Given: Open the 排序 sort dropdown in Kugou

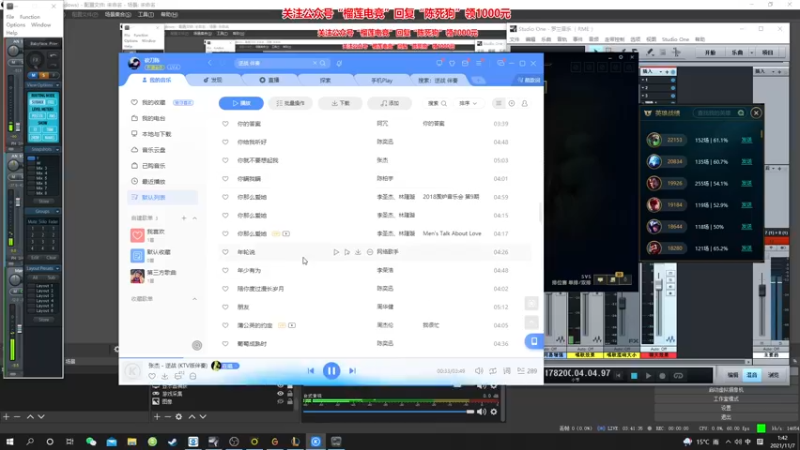Looking at the screenshot, I should point(468,104).
